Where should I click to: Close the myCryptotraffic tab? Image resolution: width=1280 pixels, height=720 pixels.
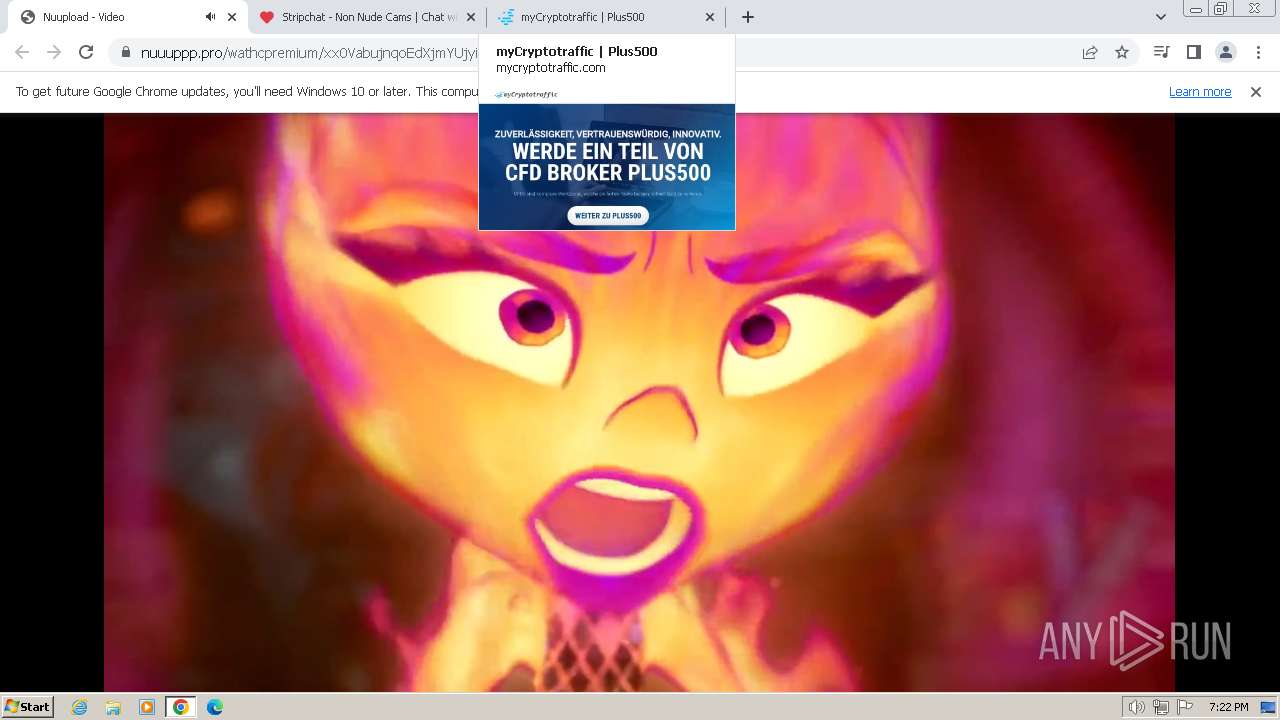710,17
